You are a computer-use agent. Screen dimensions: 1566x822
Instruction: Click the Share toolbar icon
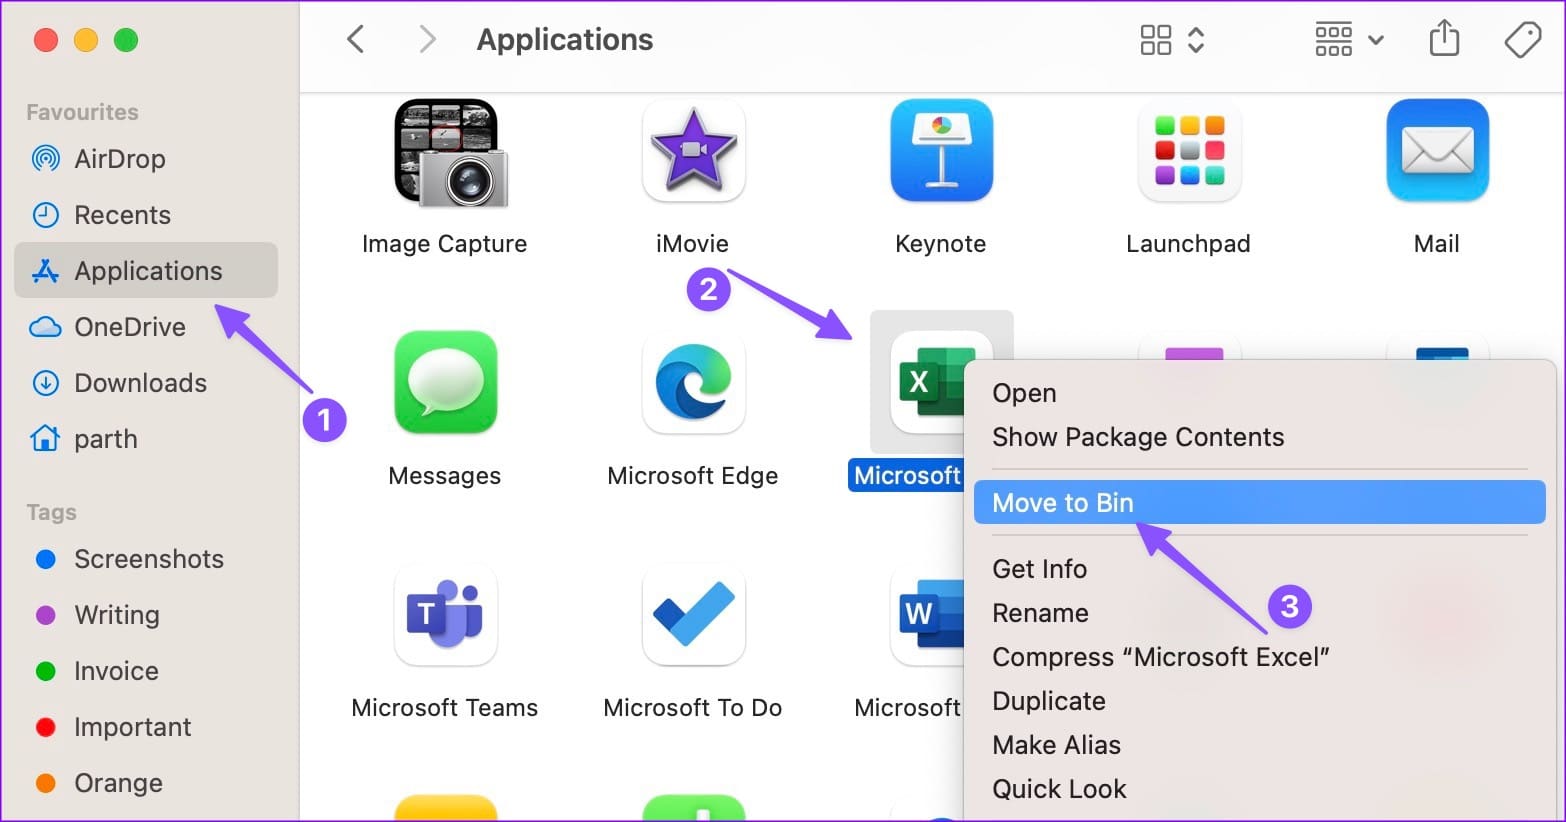point(1444,39)
